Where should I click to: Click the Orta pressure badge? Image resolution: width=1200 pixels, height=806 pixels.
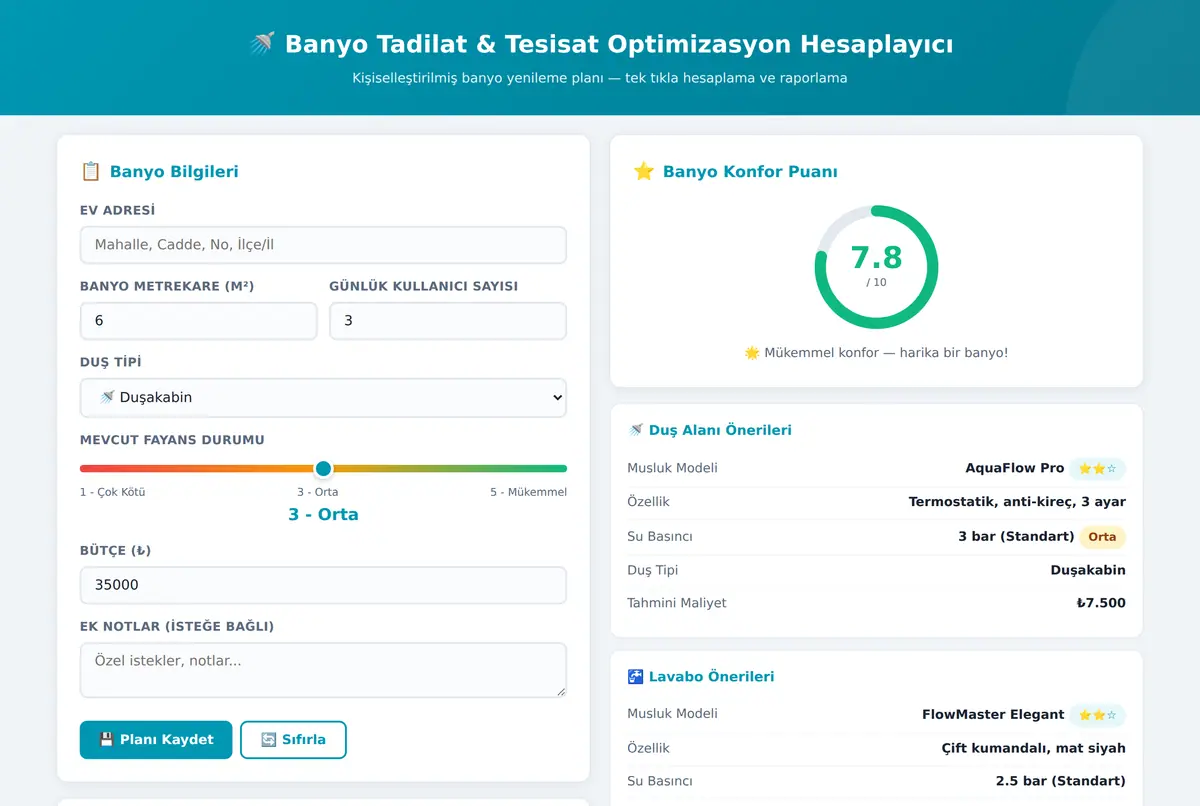[x=1102, y=537]
